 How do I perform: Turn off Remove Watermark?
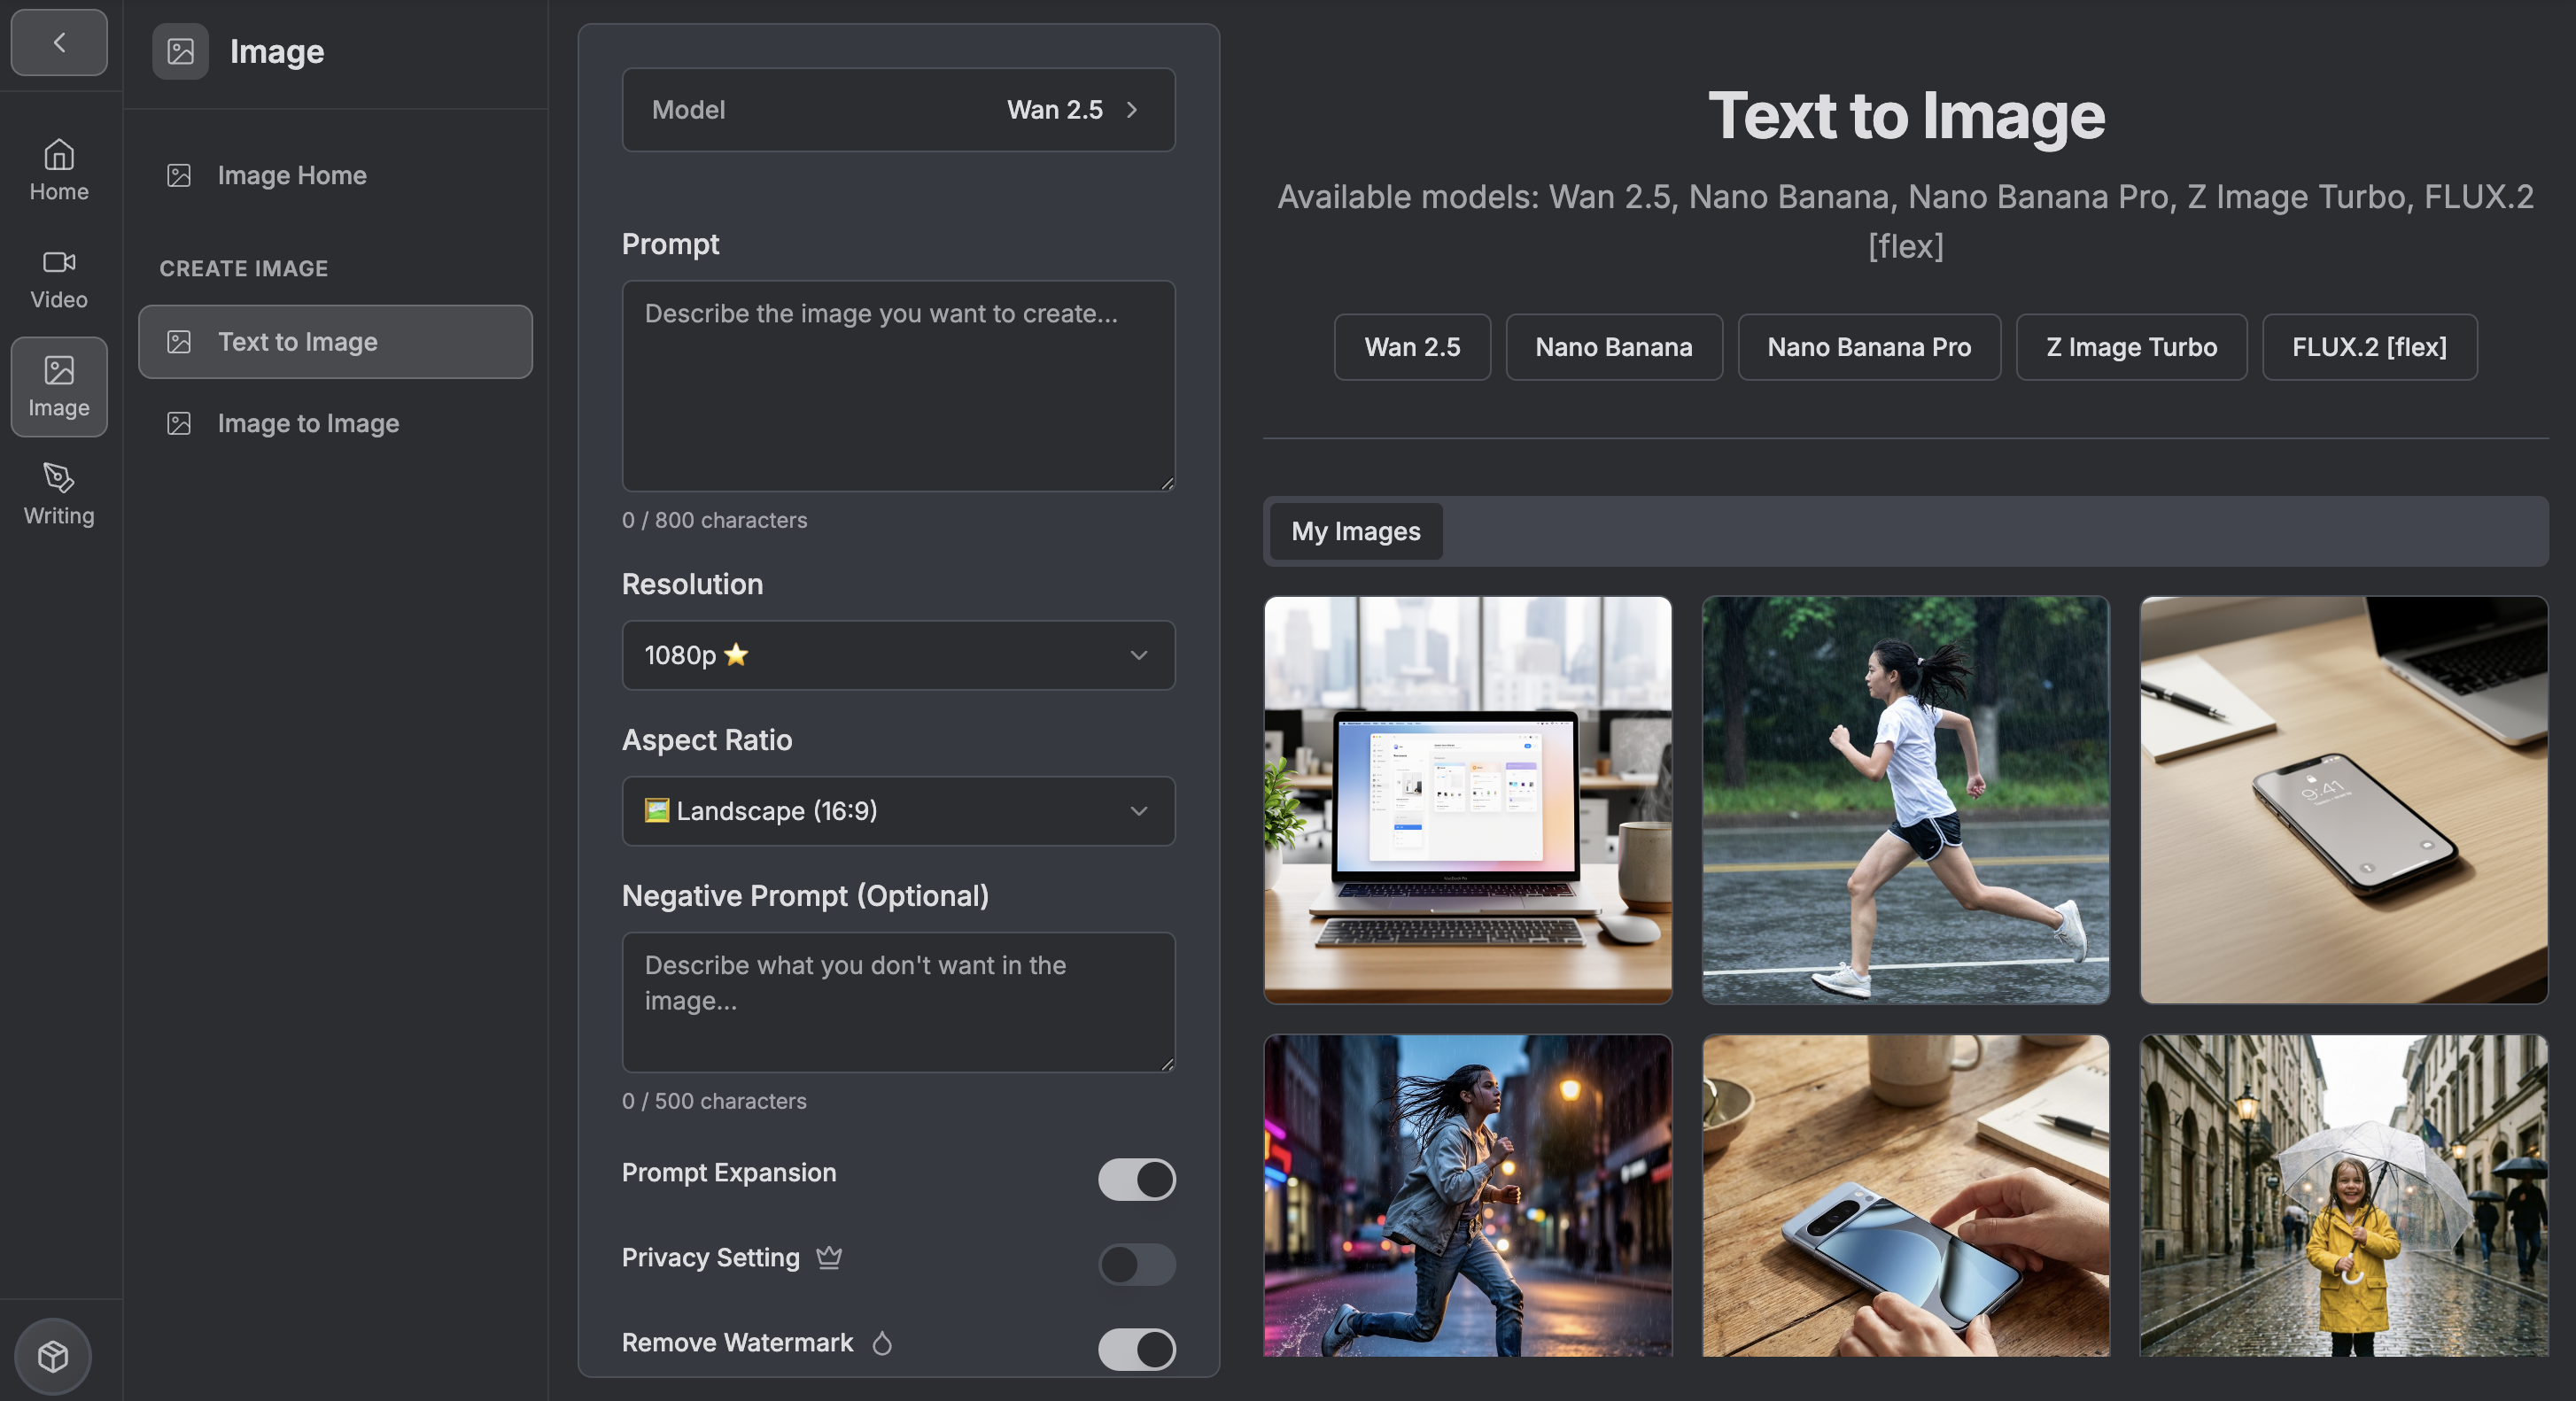point(1137,1350)
